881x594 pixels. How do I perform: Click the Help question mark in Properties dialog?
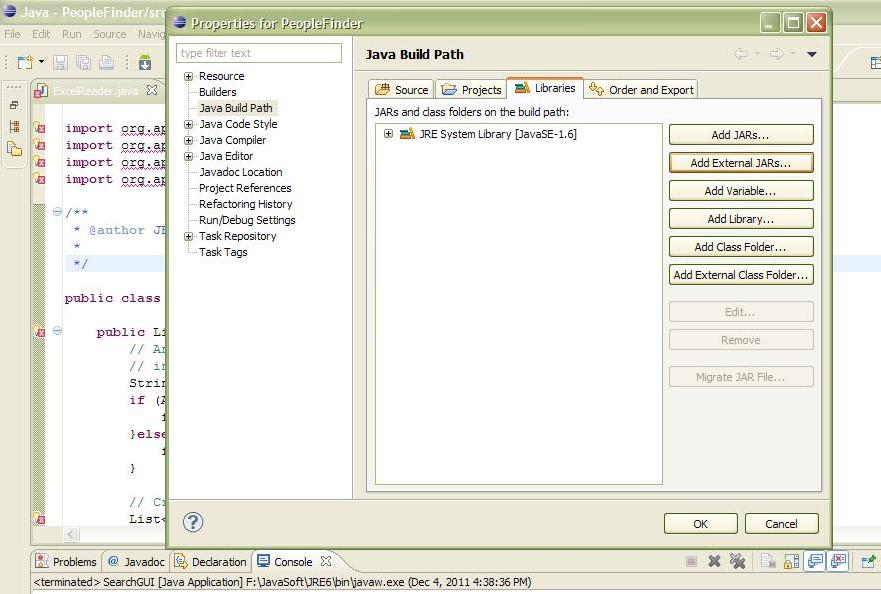pos(193,522)
